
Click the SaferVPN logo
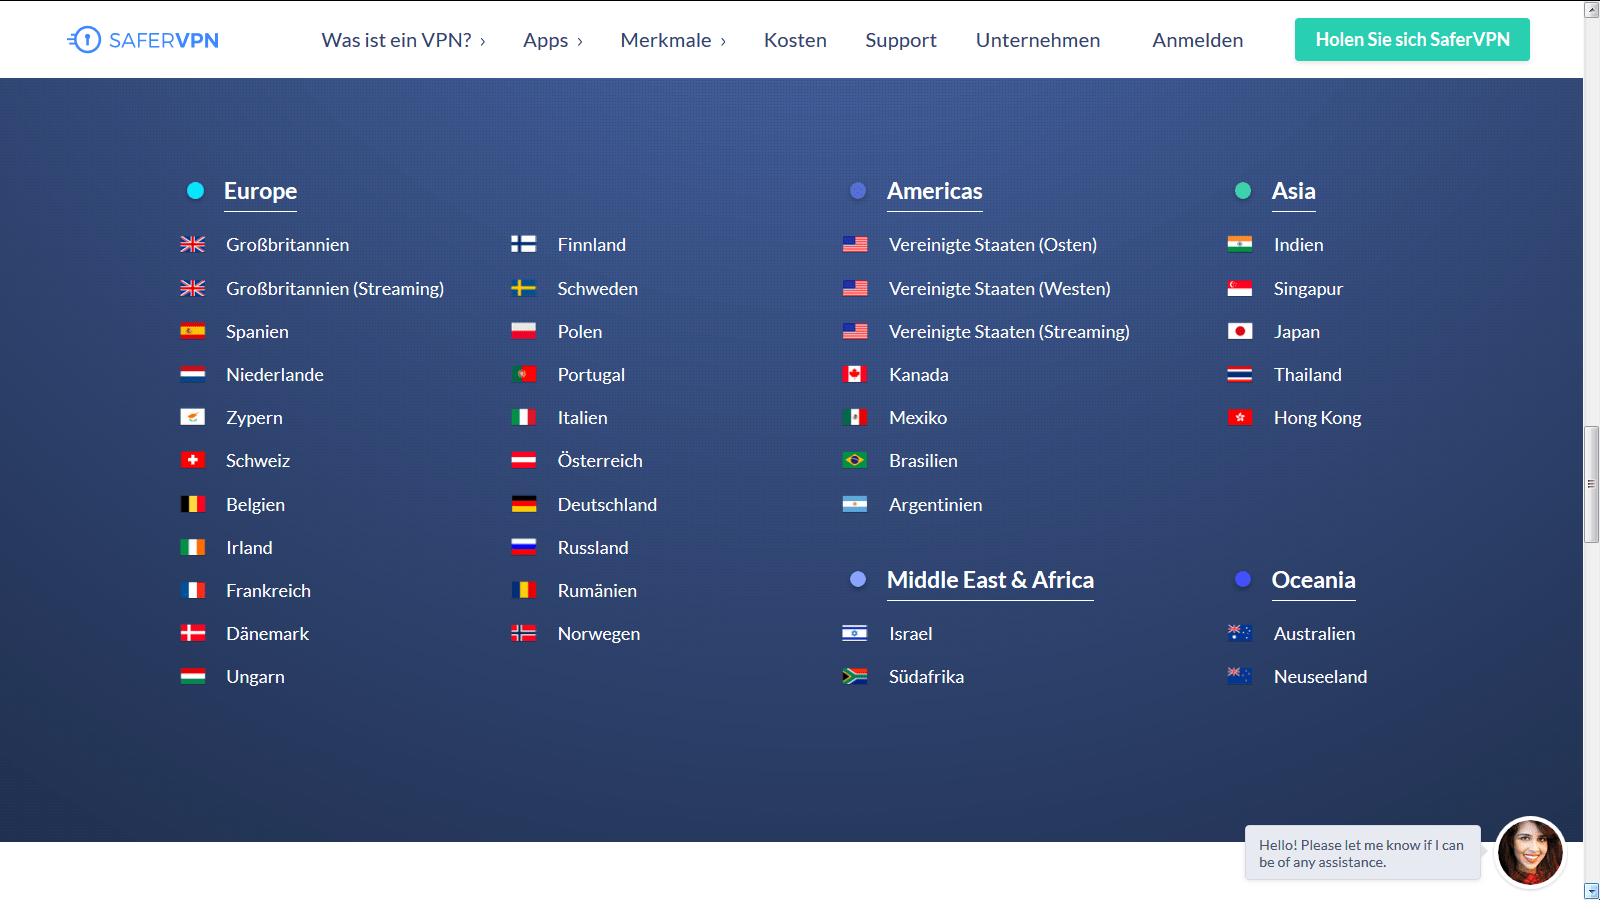click(x=143, y=40)
